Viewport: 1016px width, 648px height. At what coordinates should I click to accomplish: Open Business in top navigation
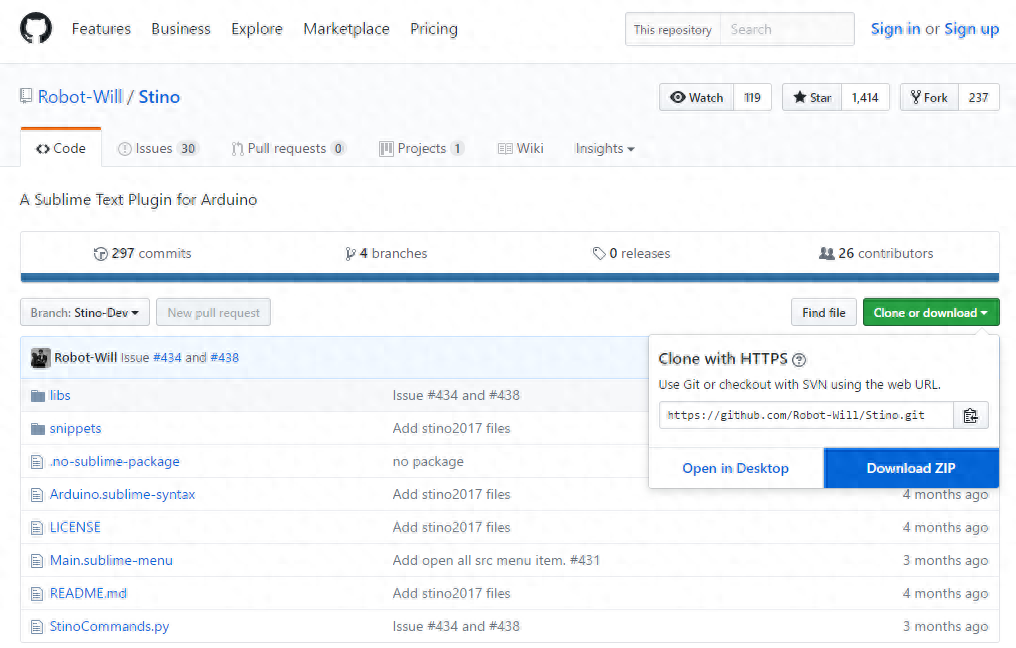tap(181, 29)
